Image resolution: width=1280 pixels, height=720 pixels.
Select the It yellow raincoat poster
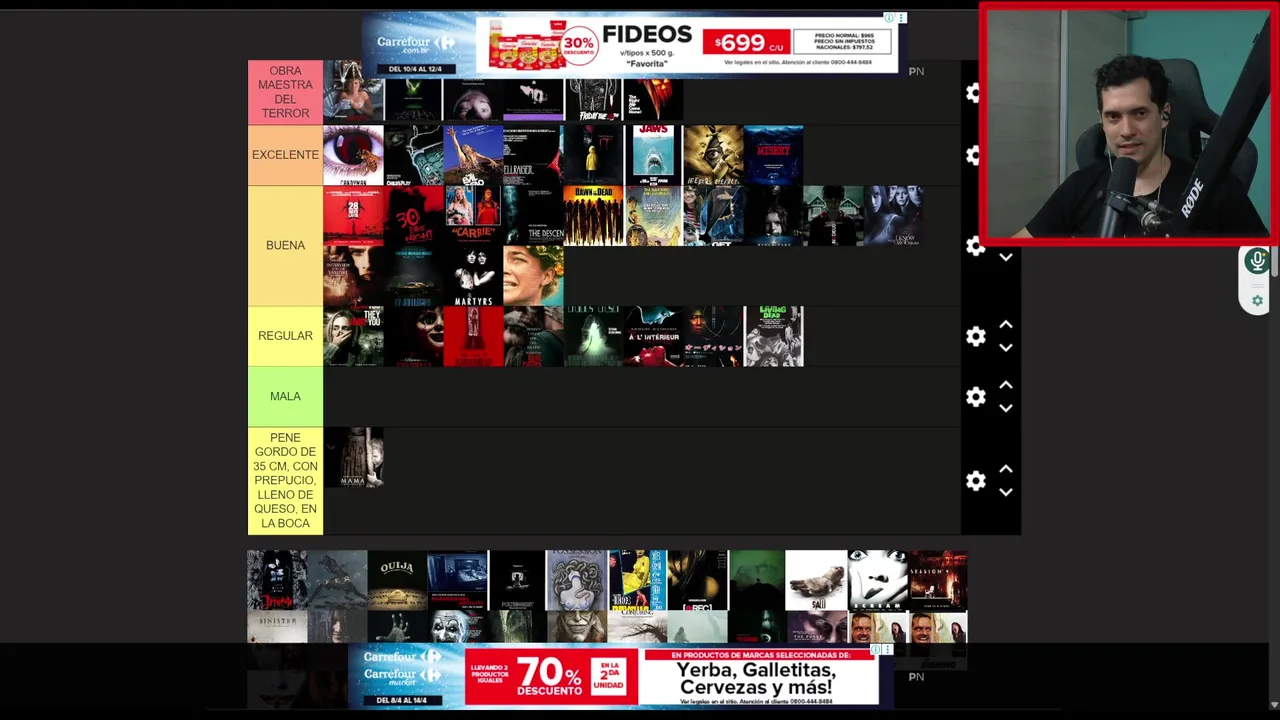[593, 156]
